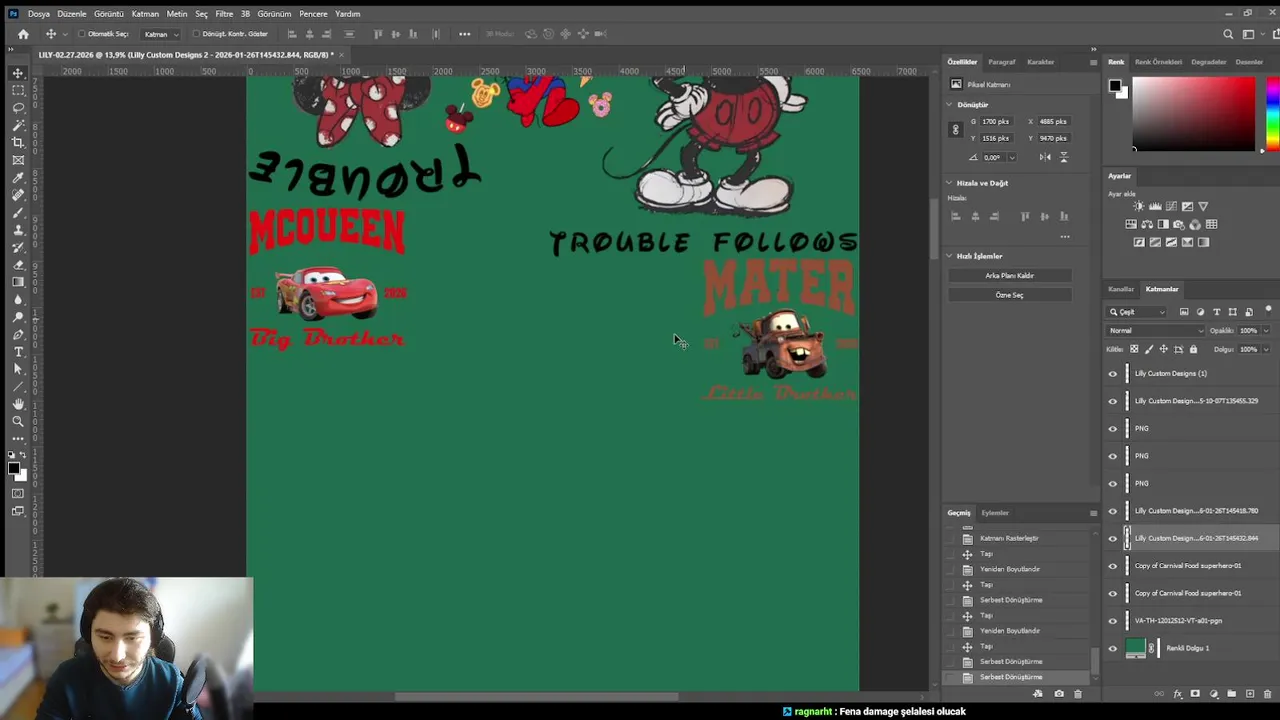This screenshot has width=1280, height=720.
Task: Open the Renk Örnekleri panel tab
Action: coord(1158,62)
